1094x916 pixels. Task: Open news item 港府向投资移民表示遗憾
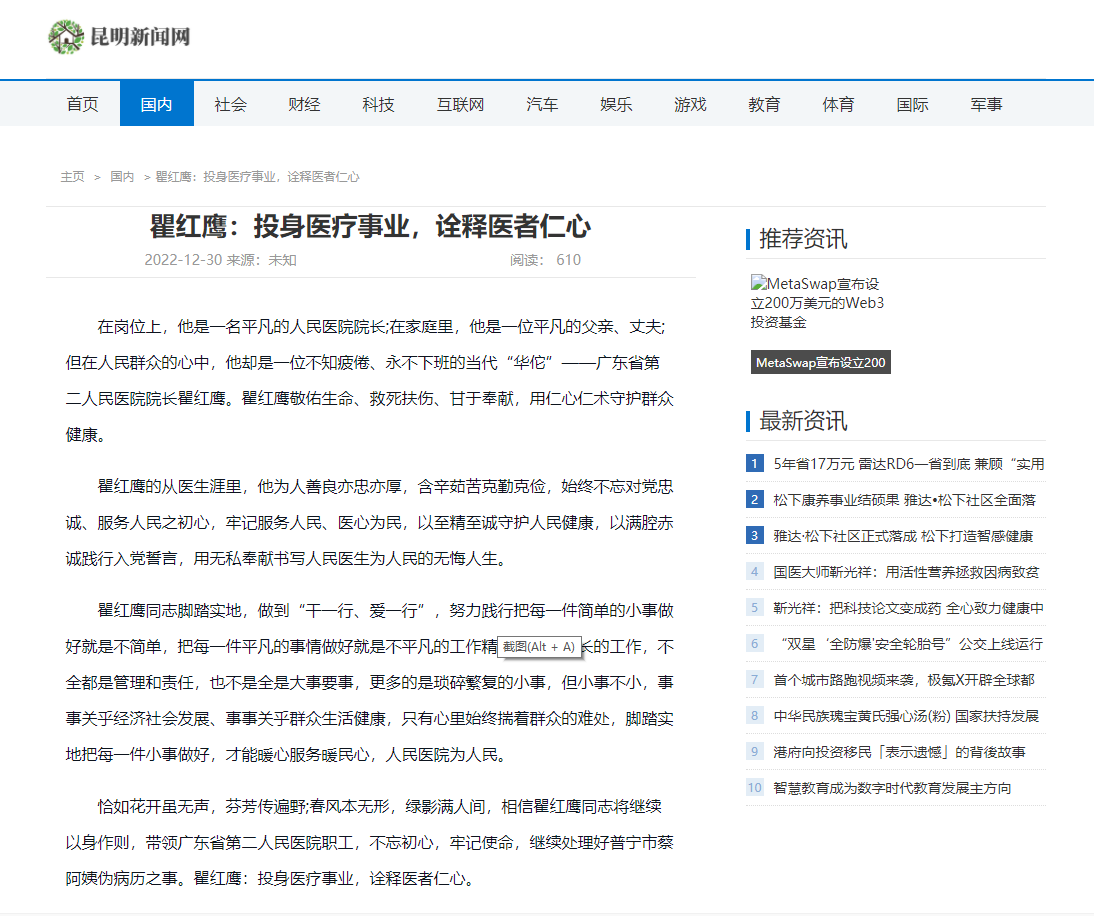899,752
